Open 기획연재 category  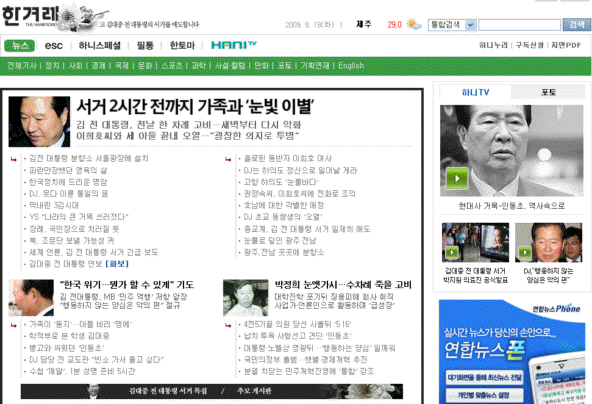point(315,65)
